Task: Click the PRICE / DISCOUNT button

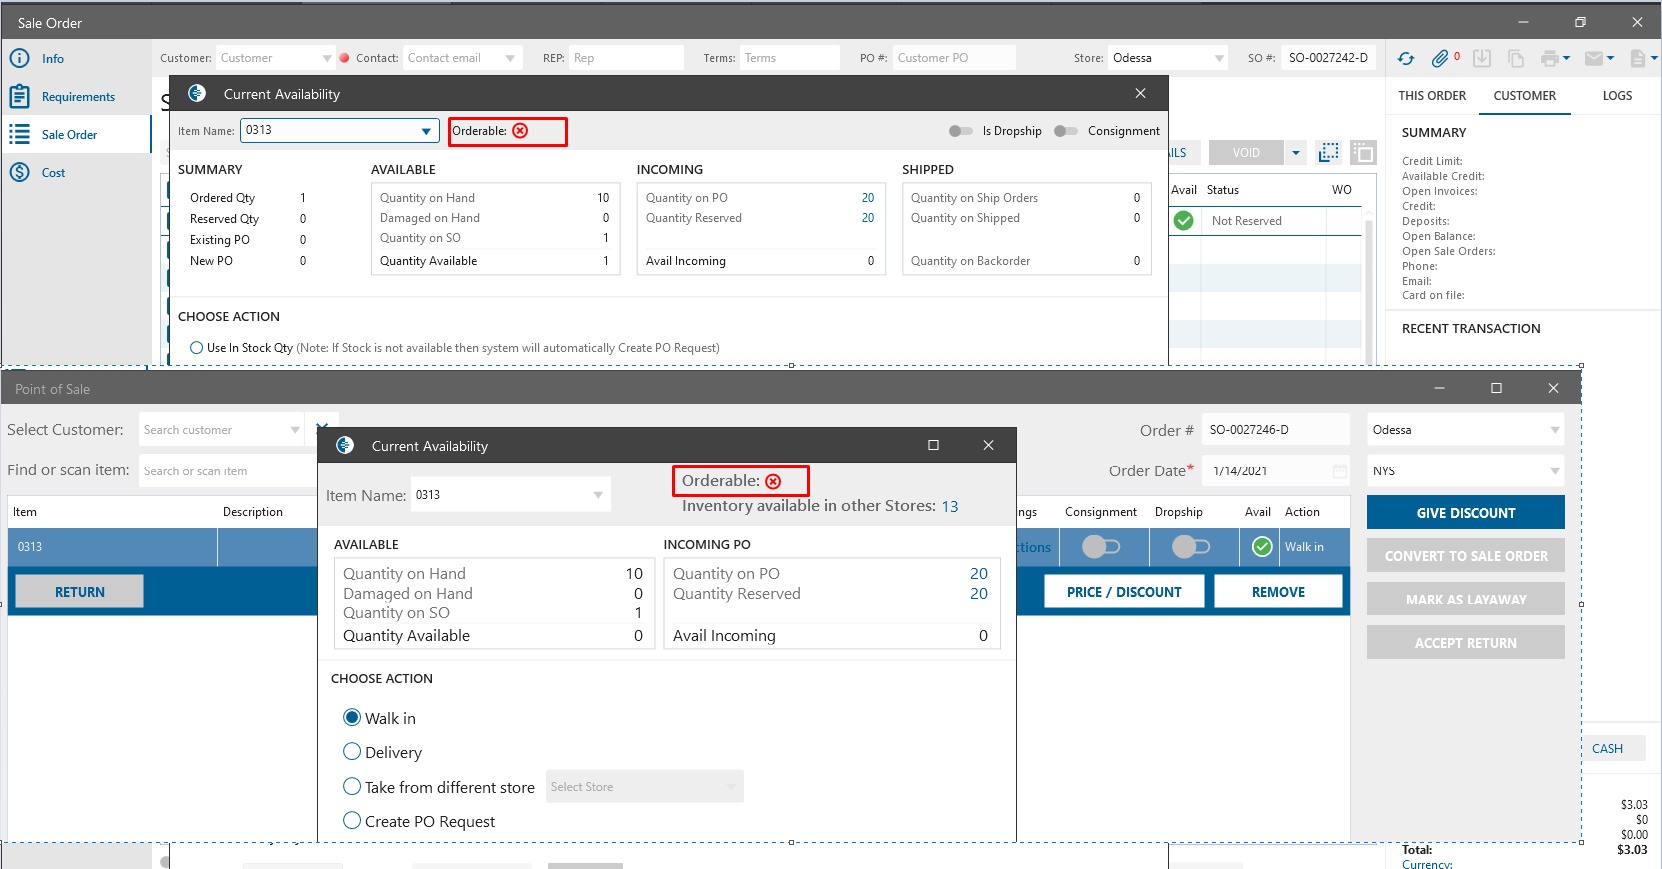Action: 1124,592
